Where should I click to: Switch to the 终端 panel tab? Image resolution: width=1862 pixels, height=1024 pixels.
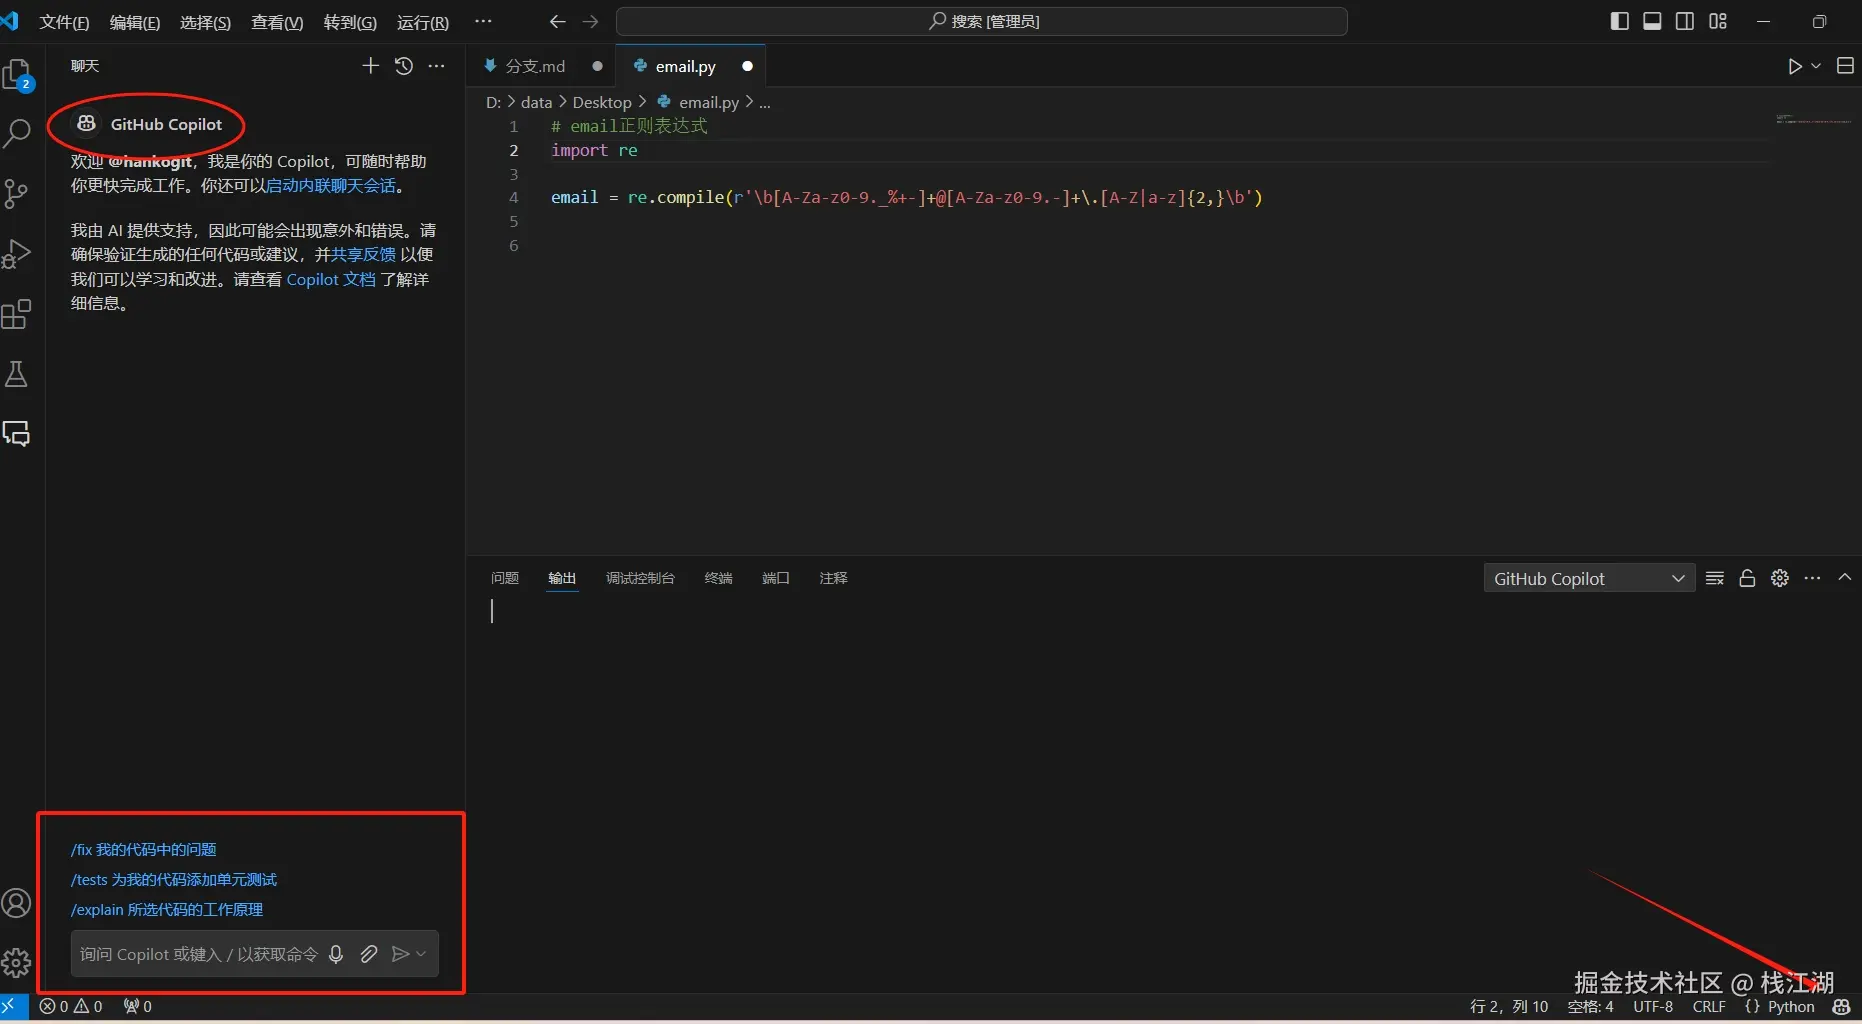tap(718, 578)
